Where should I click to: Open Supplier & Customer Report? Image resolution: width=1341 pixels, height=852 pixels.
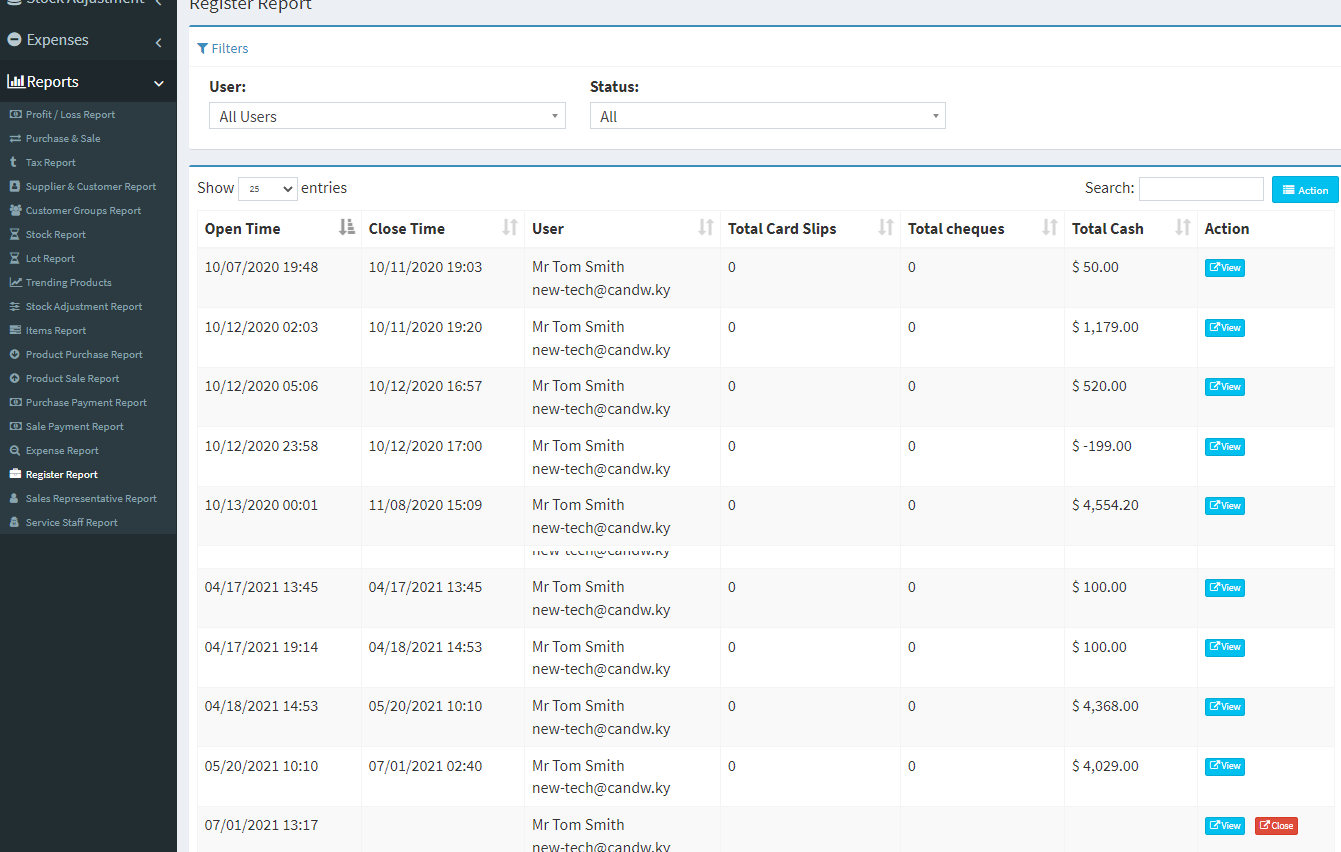click(91, 186)
